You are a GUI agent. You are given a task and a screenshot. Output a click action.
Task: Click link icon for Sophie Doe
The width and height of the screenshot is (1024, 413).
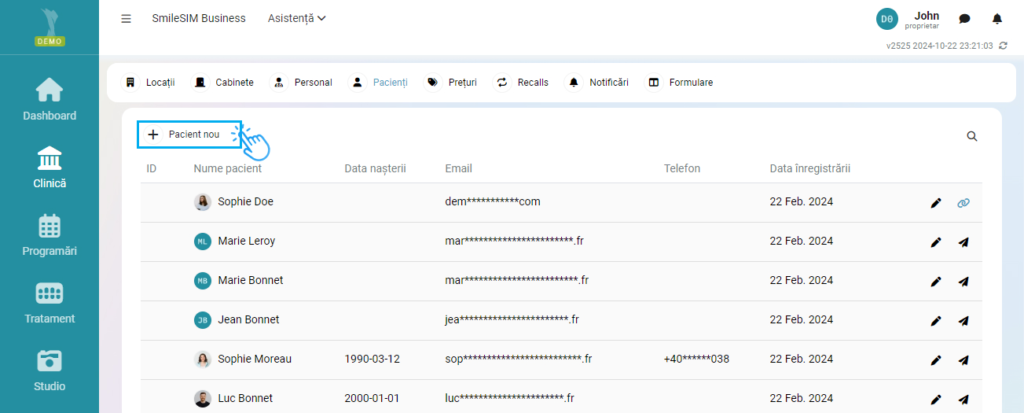[x=964, y=202]
